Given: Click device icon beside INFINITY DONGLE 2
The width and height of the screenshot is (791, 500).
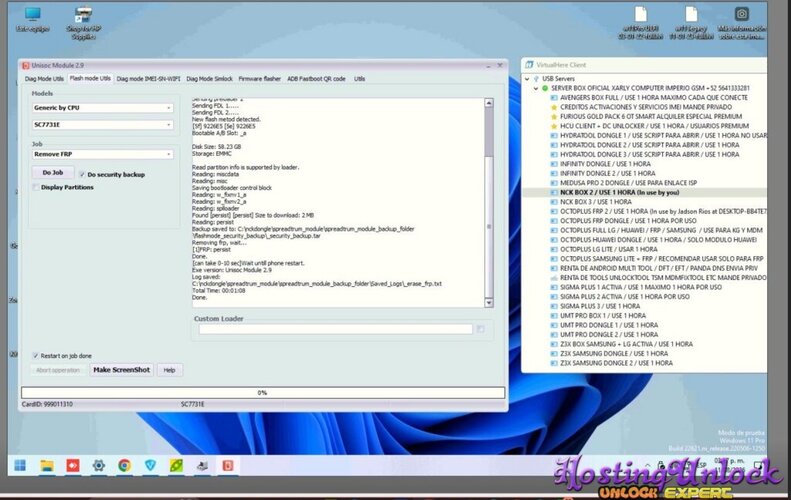Looking at the screenshot, I should (554, 174).
